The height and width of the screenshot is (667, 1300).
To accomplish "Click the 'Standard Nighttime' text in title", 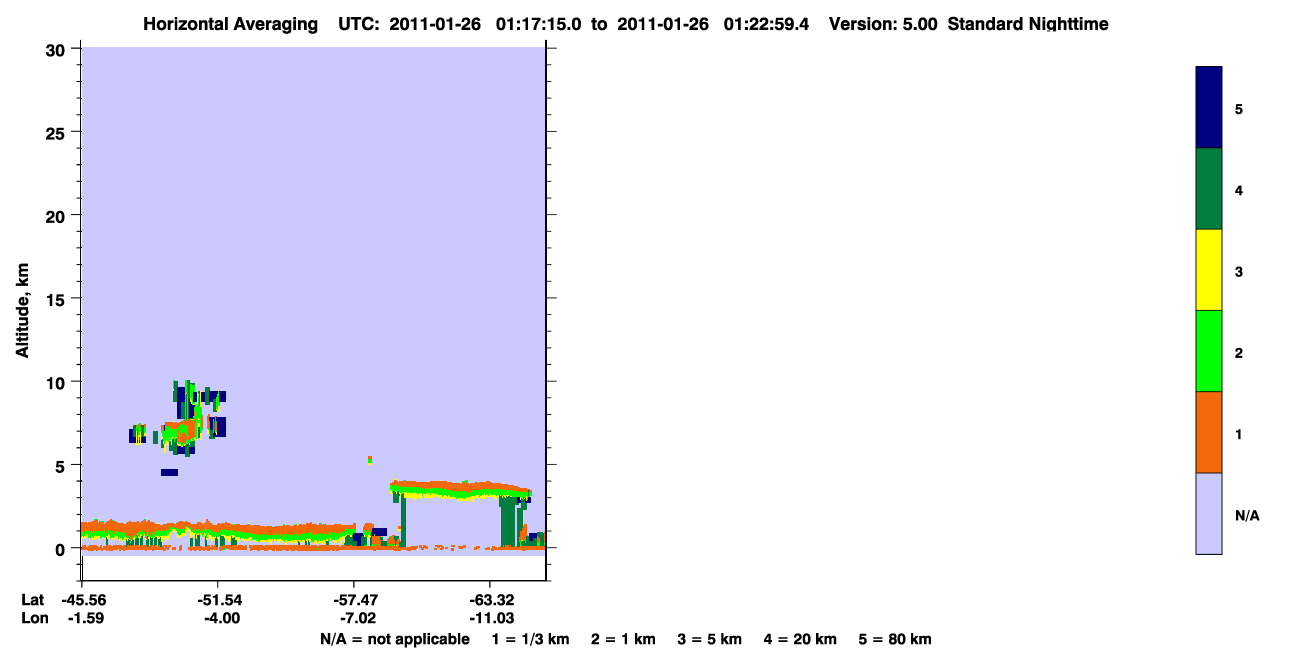I will [1028, 24].
